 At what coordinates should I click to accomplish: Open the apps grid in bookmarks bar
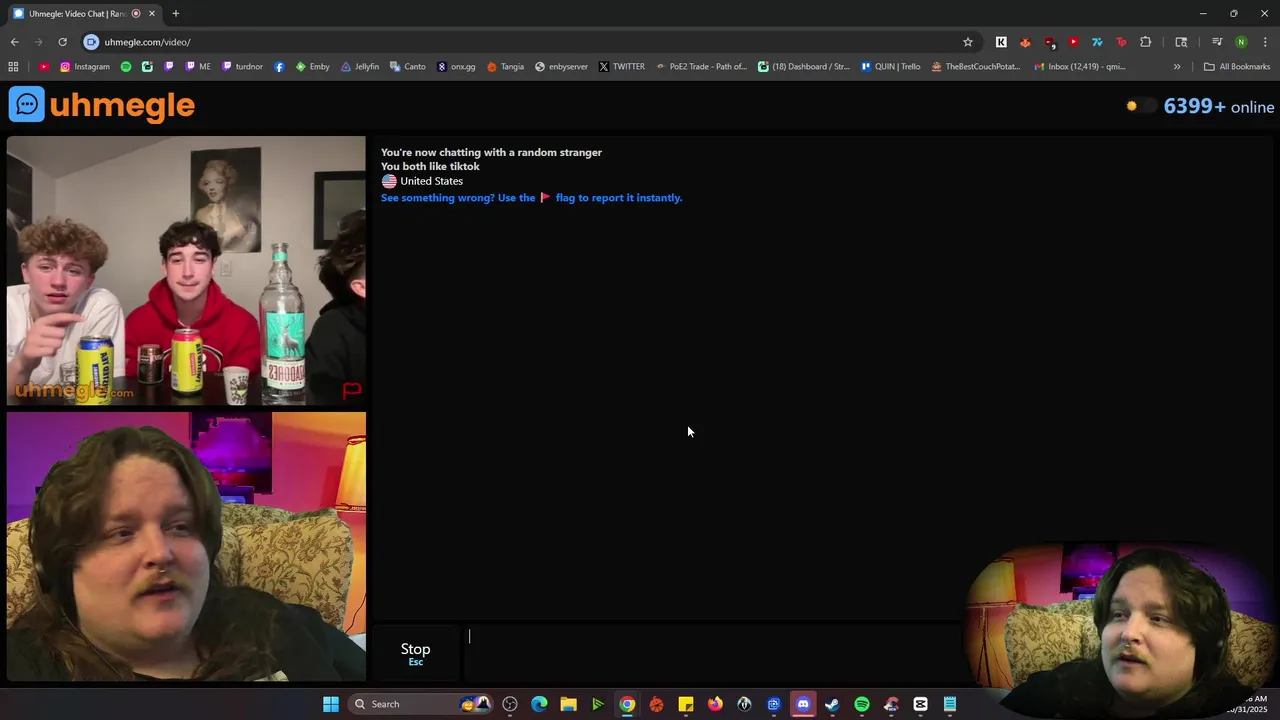pyautogui.click(x=13, y=67)
